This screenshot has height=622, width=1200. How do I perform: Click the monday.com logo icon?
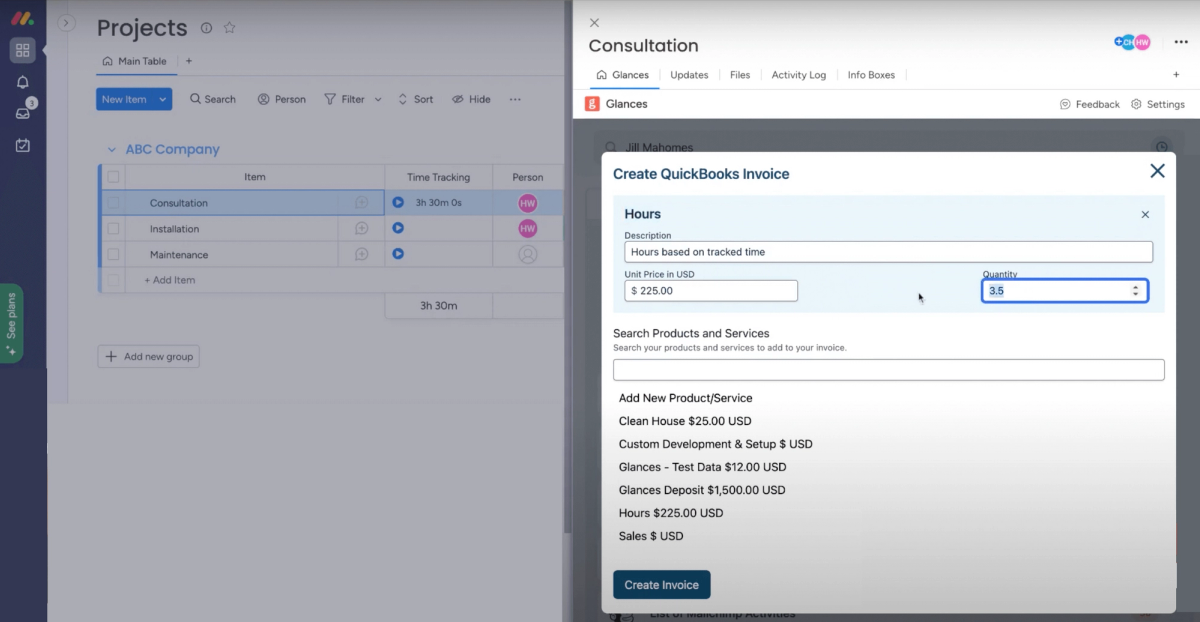(22, 18)
